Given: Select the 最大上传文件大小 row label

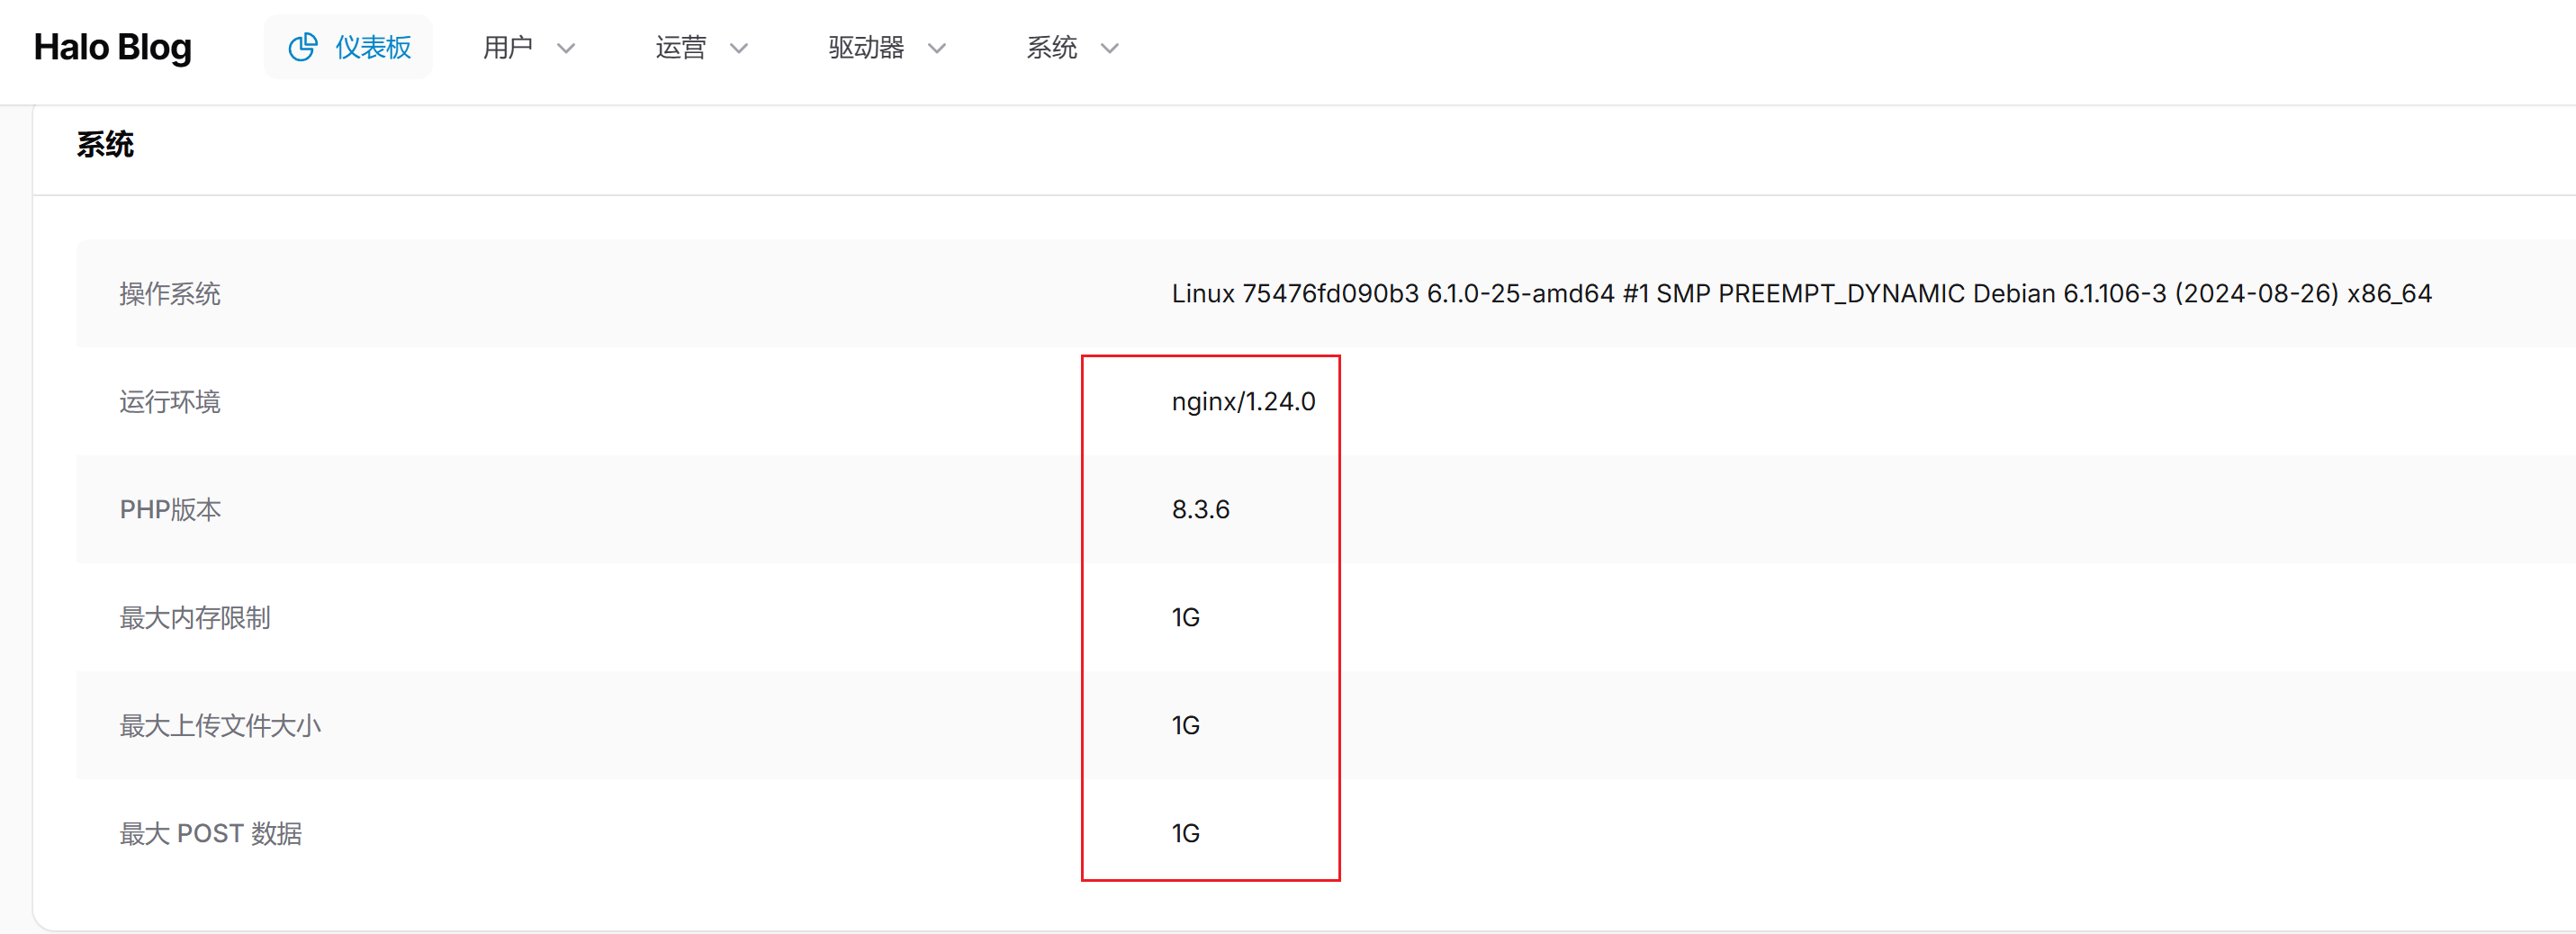Looking at the screenshot, I should coord(220,726).
